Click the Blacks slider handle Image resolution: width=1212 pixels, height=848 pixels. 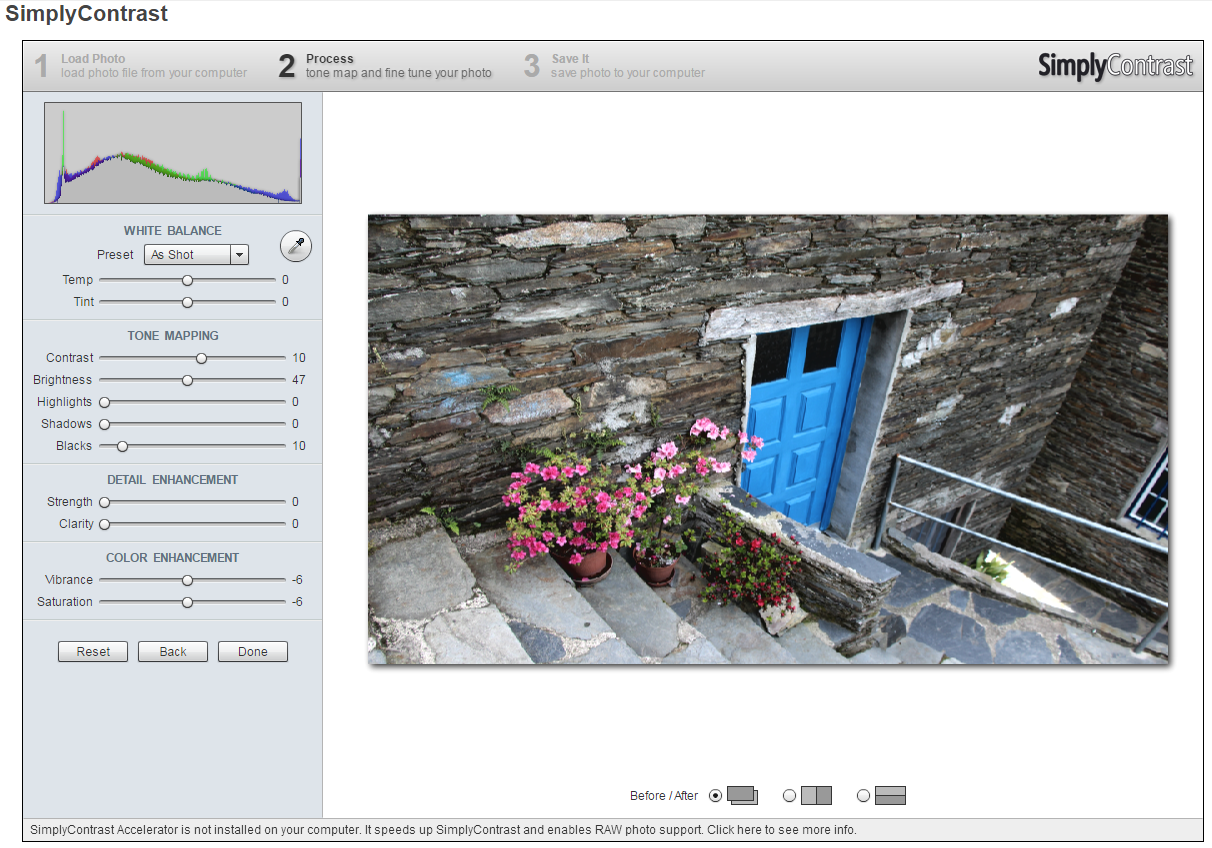click(122, 446)
